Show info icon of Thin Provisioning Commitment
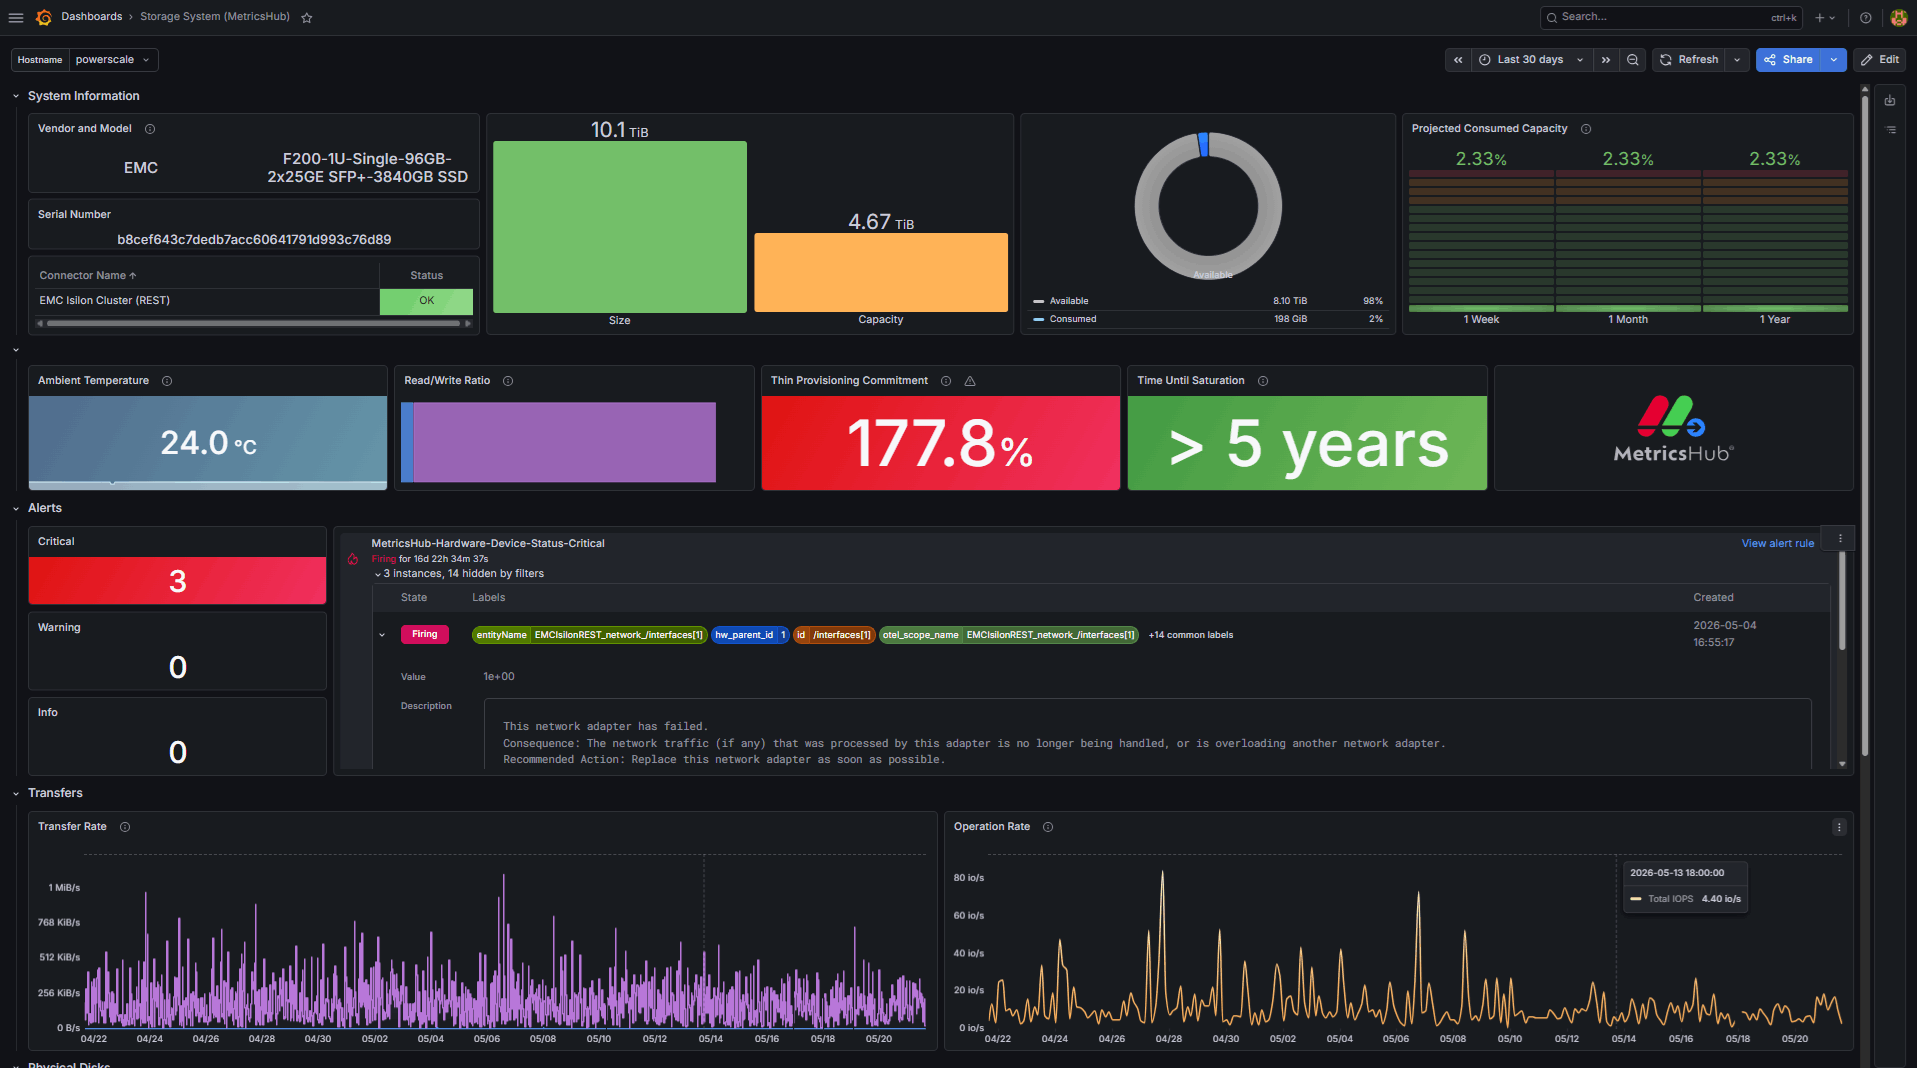This screenshot has height=1068, width=1917. point(946,381)
